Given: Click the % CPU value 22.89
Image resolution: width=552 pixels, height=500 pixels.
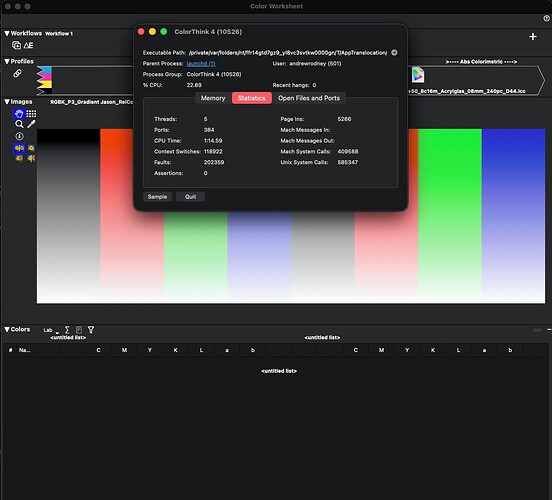Looking at the screenshot, I should (194, 85).
